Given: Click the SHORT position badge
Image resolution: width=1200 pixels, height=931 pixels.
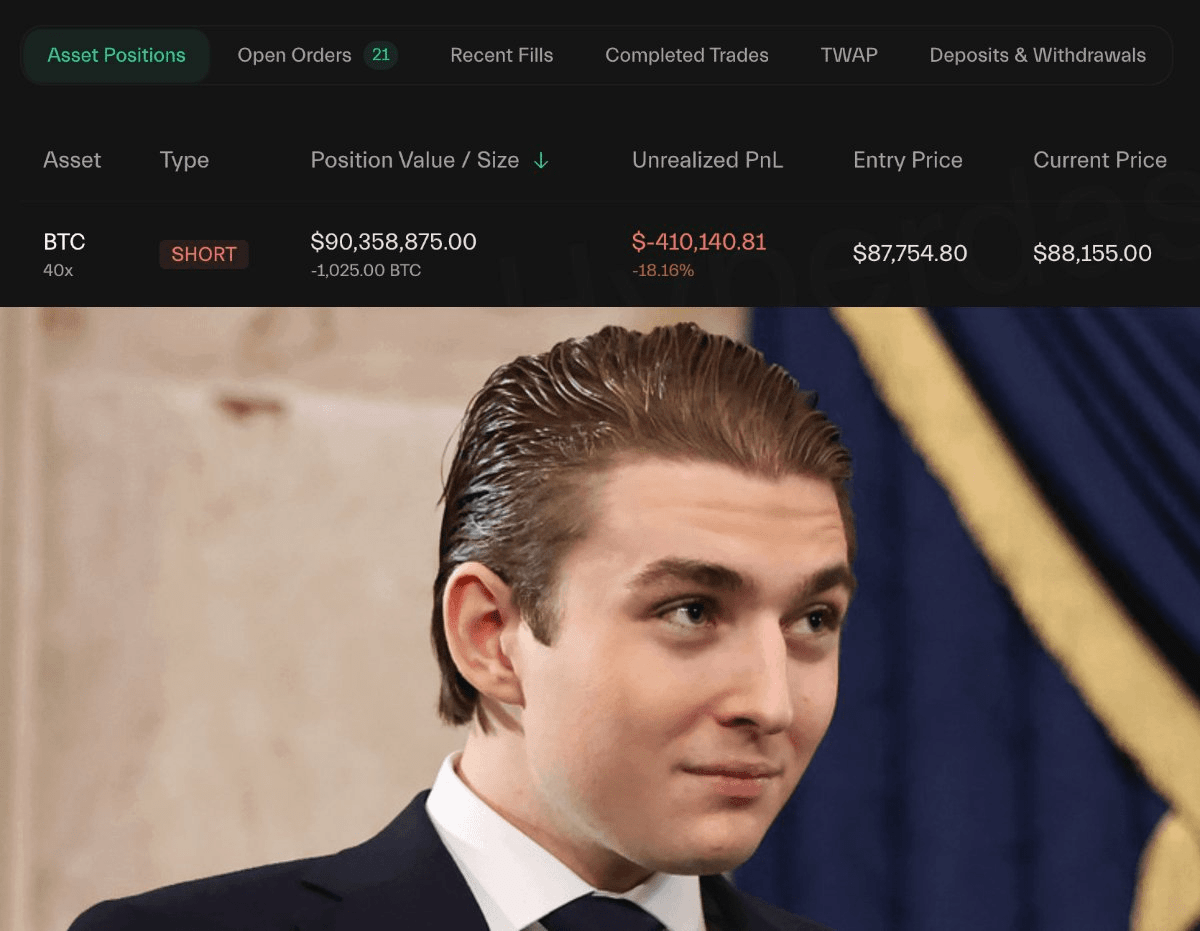Looking at the screenshot, I should (204, 254).
